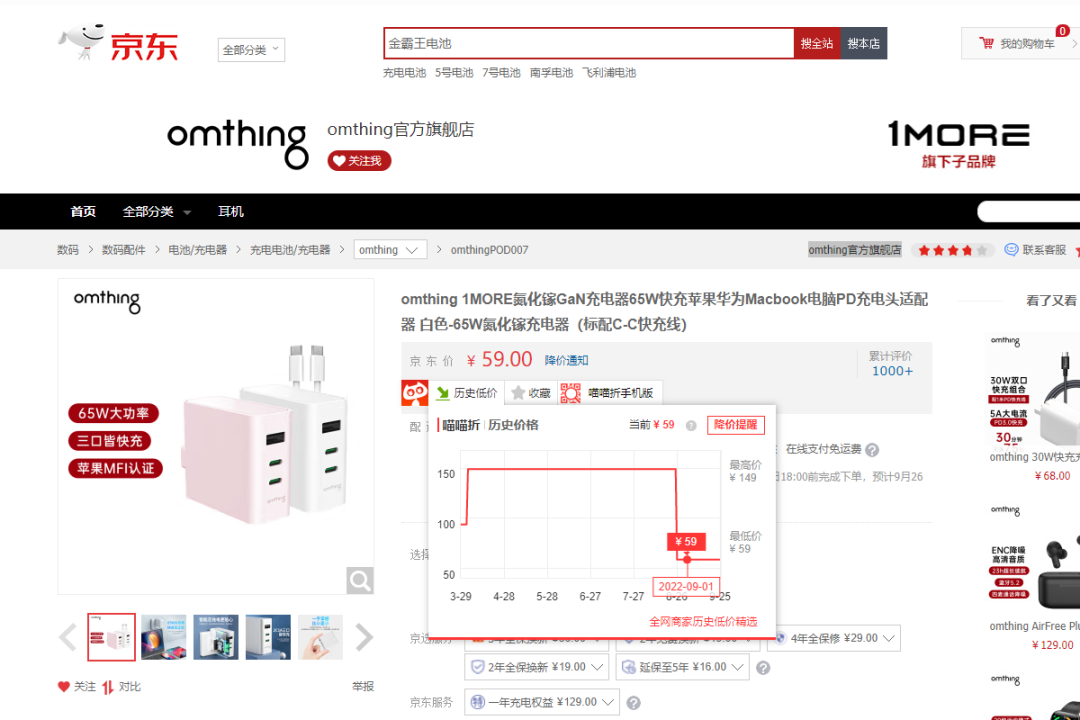Screen dimensions: 1080x720
Task: Open the 耳机 menu item in black navbar
Action: pos(231,212)
